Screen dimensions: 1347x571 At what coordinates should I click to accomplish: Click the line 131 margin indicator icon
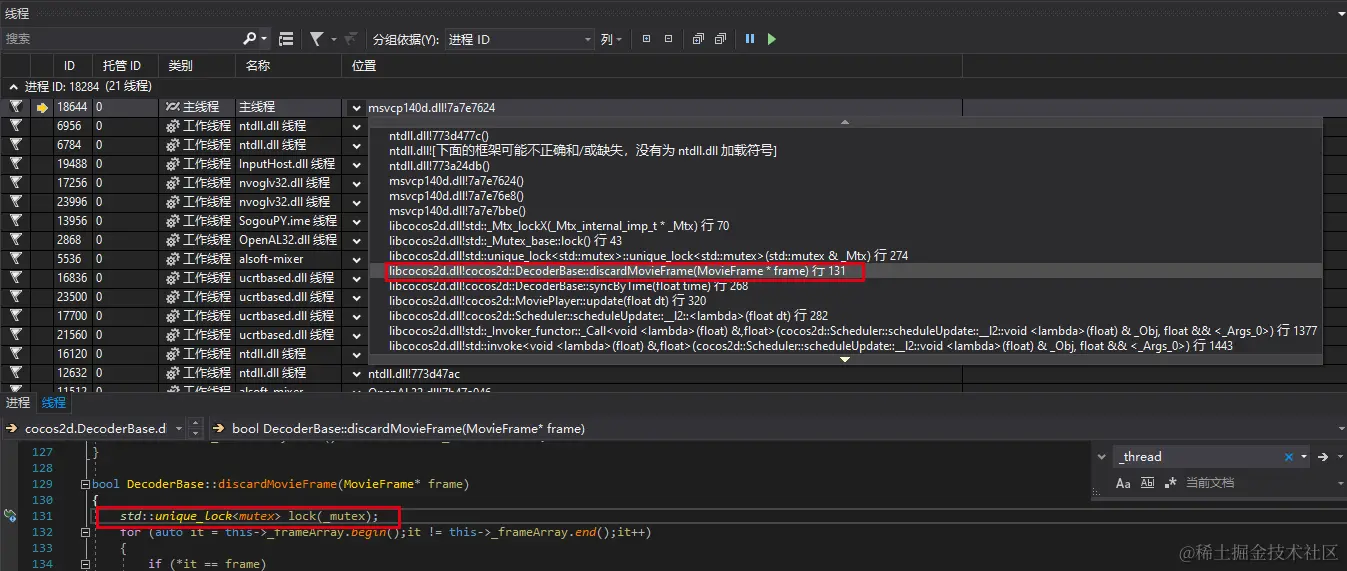coord(10,516)
